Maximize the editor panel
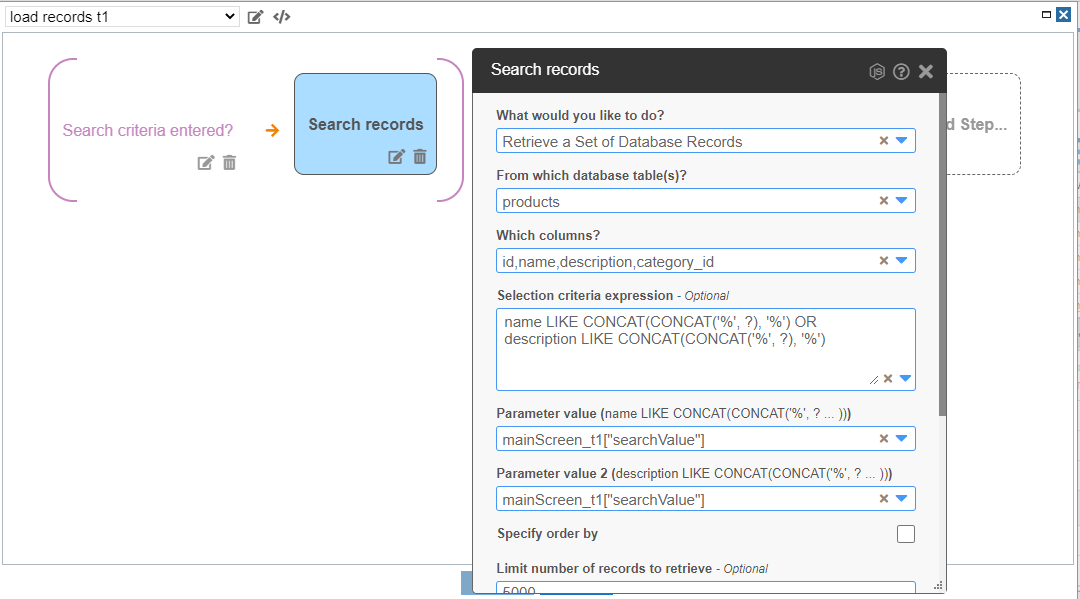Screen dimensions: 1080x599 pyautogui.click(x=1046, y=14)
